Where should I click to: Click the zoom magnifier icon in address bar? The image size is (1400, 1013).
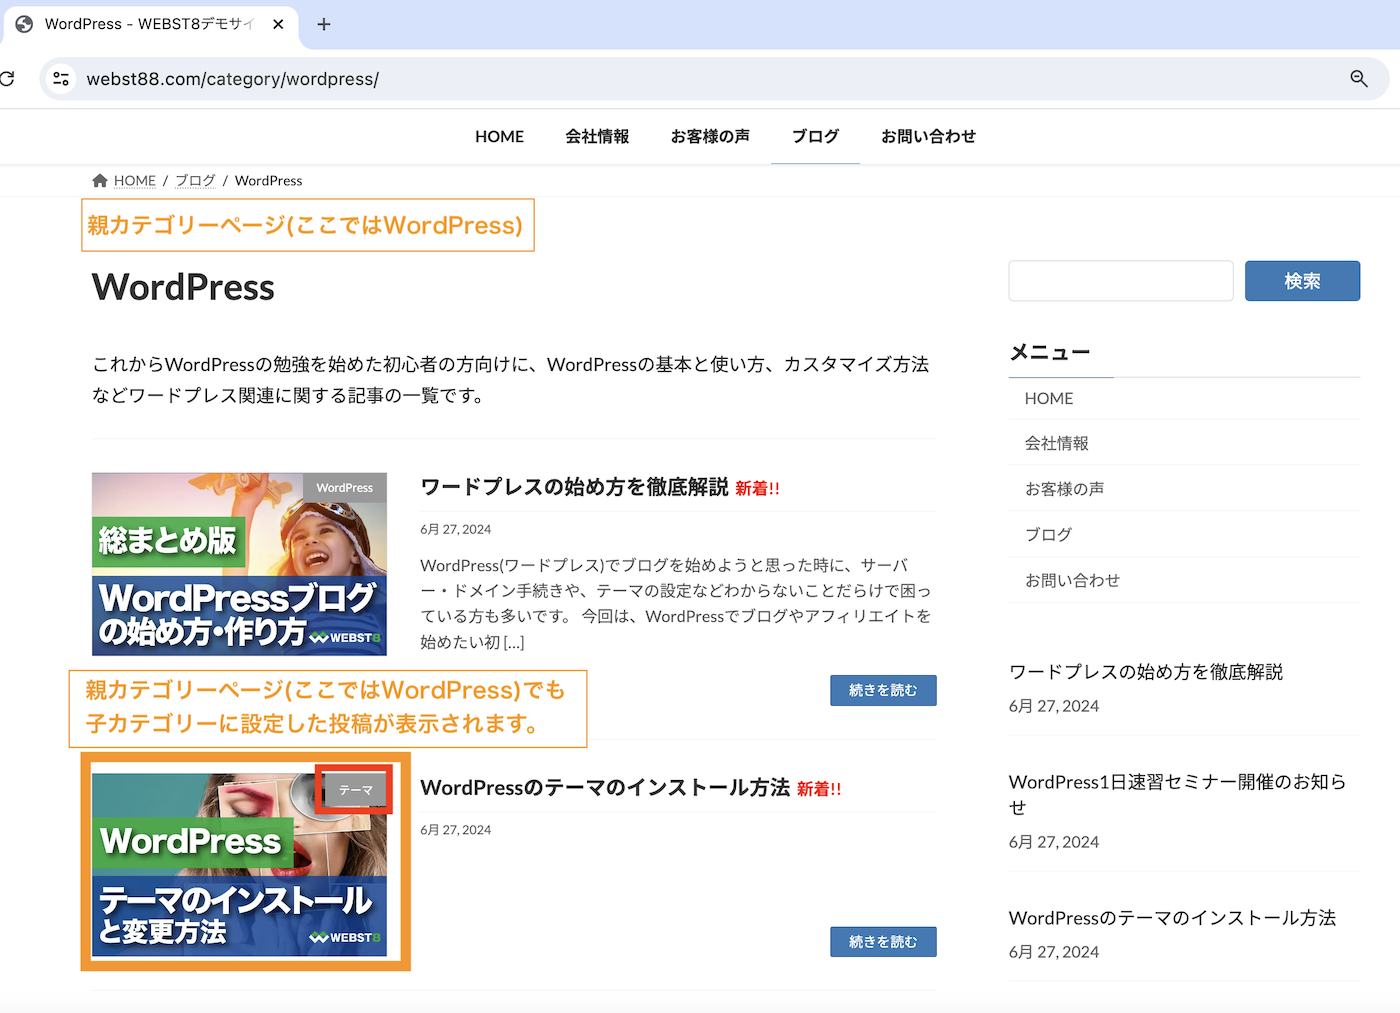tap(1358, 78)
